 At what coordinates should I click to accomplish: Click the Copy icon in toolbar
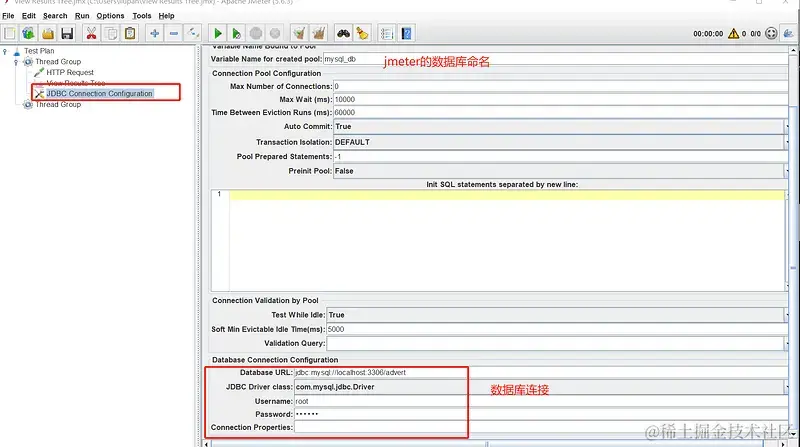coord(111,34)
